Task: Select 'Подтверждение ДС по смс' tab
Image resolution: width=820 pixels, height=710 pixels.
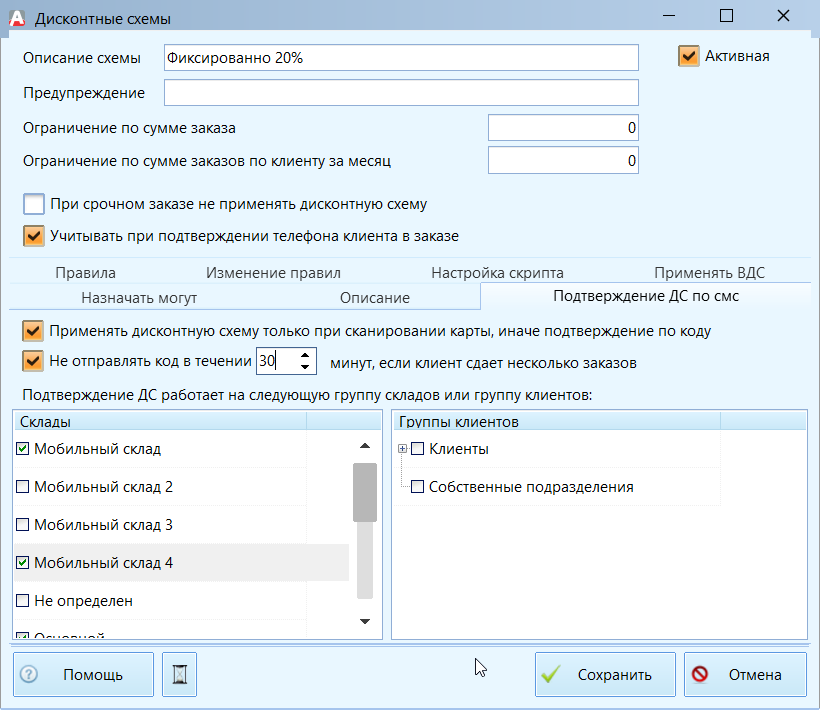Action: (x=646, y=296)
